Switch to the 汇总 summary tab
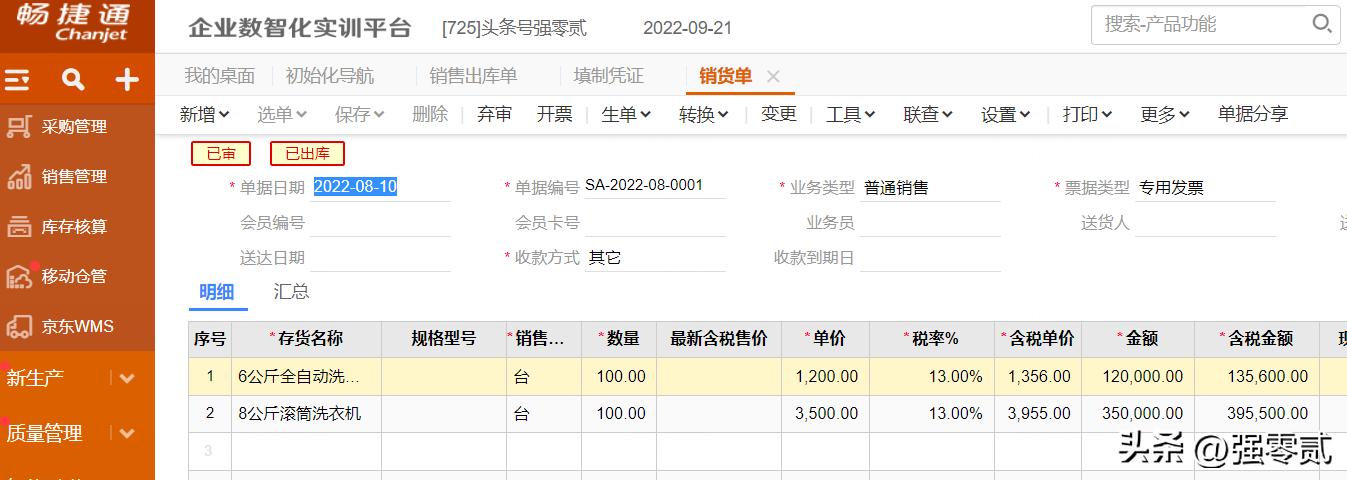Screen dimensions: 1347x480 292,292
